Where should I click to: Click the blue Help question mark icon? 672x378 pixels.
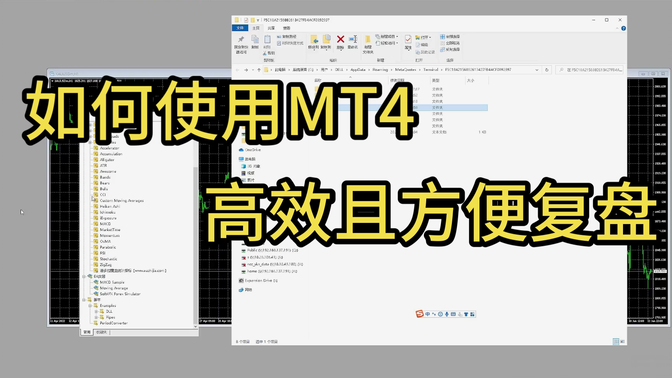[624, 28]
